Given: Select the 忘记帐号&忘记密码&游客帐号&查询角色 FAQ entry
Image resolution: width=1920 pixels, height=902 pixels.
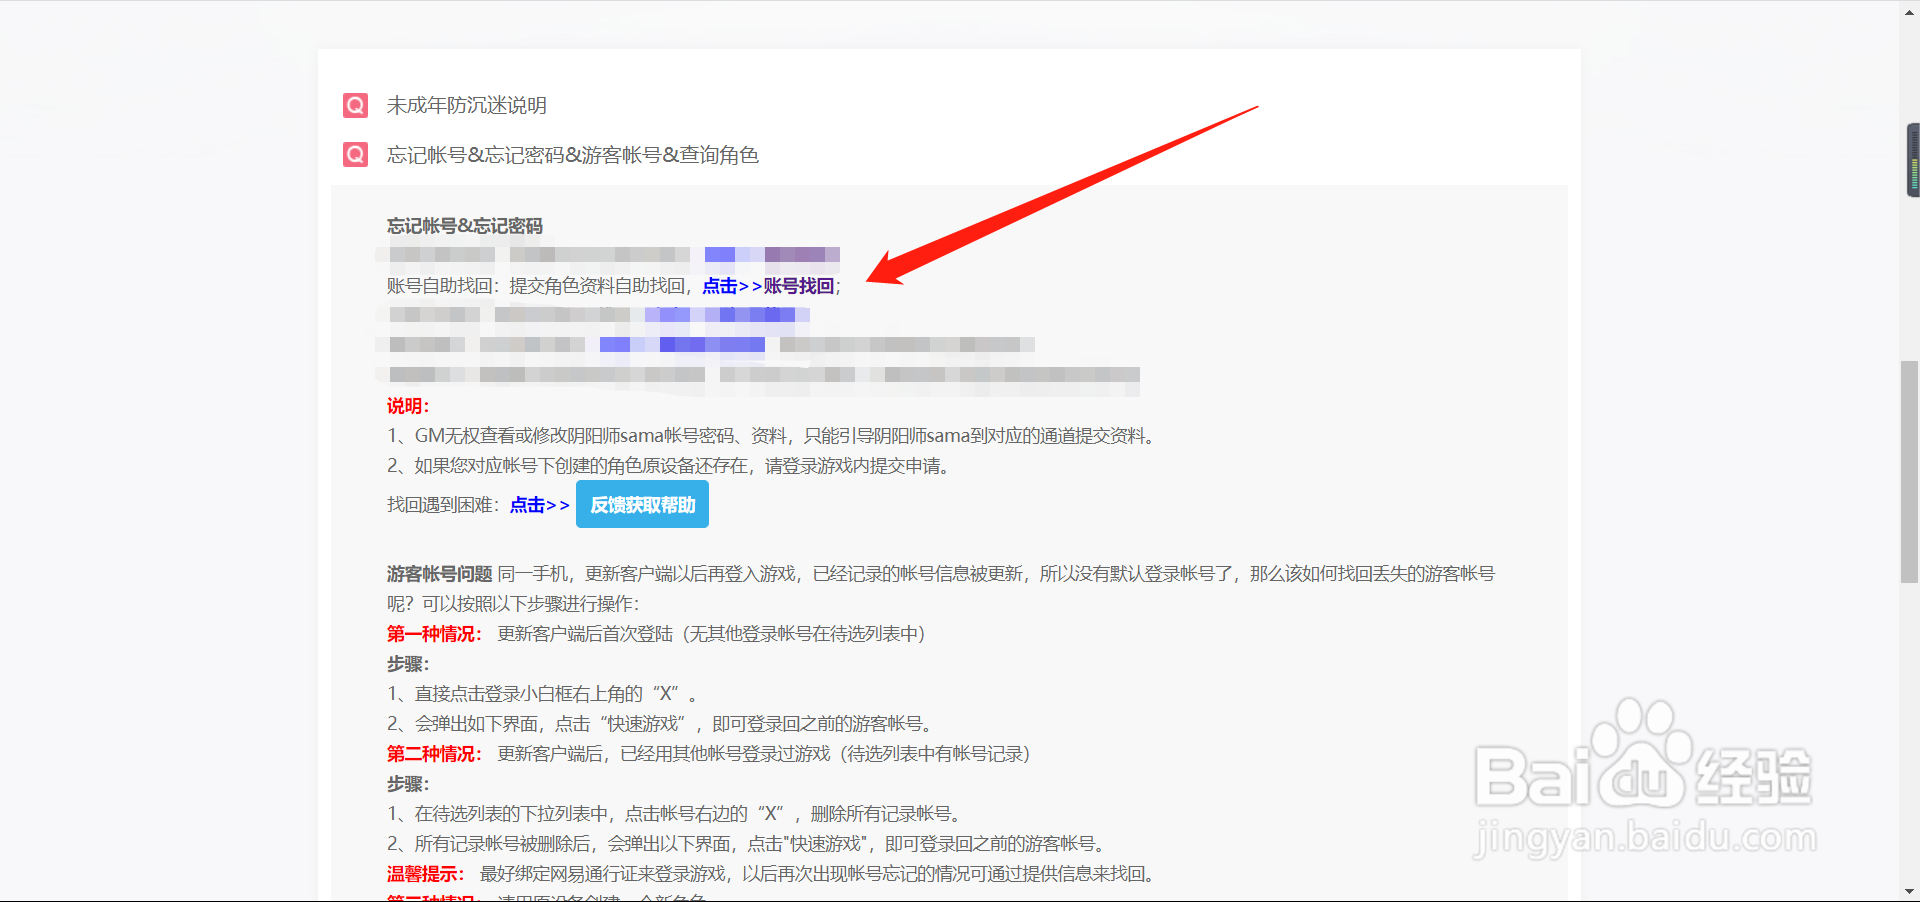Looking at the screenshot, I should coord(573,155).
